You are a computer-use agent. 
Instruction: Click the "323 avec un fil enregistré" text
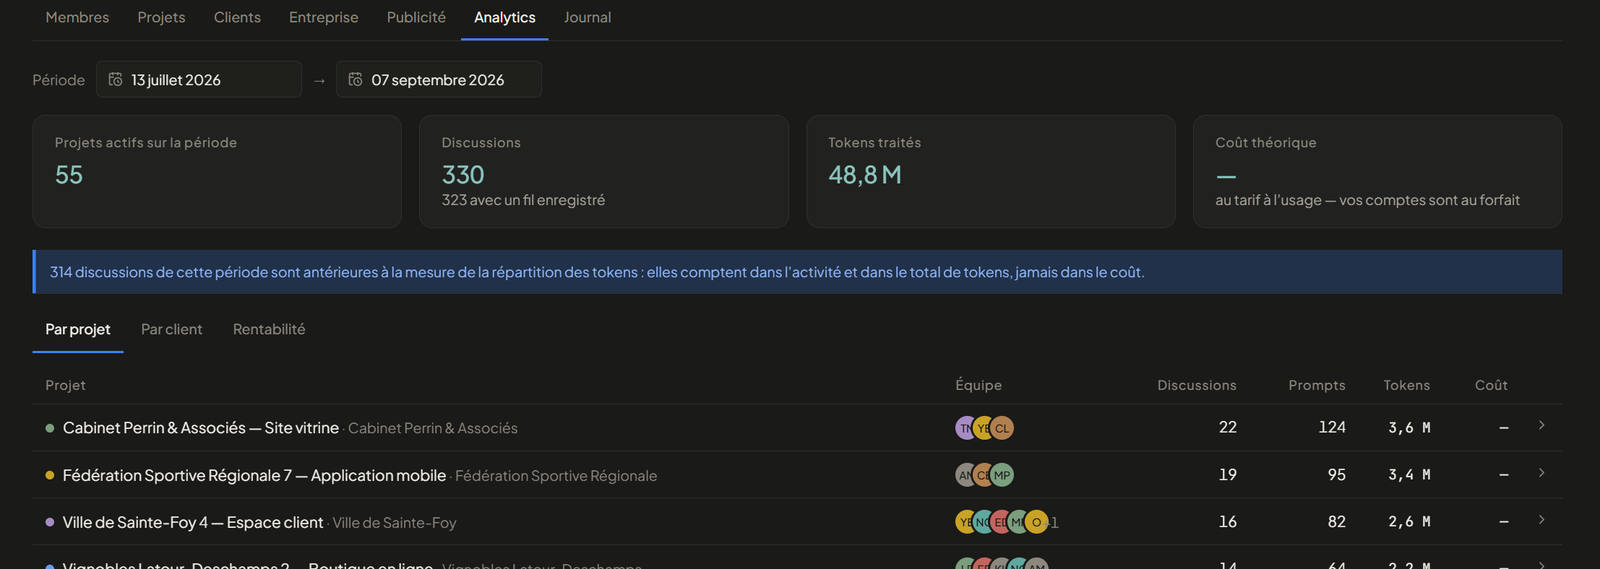523,200
